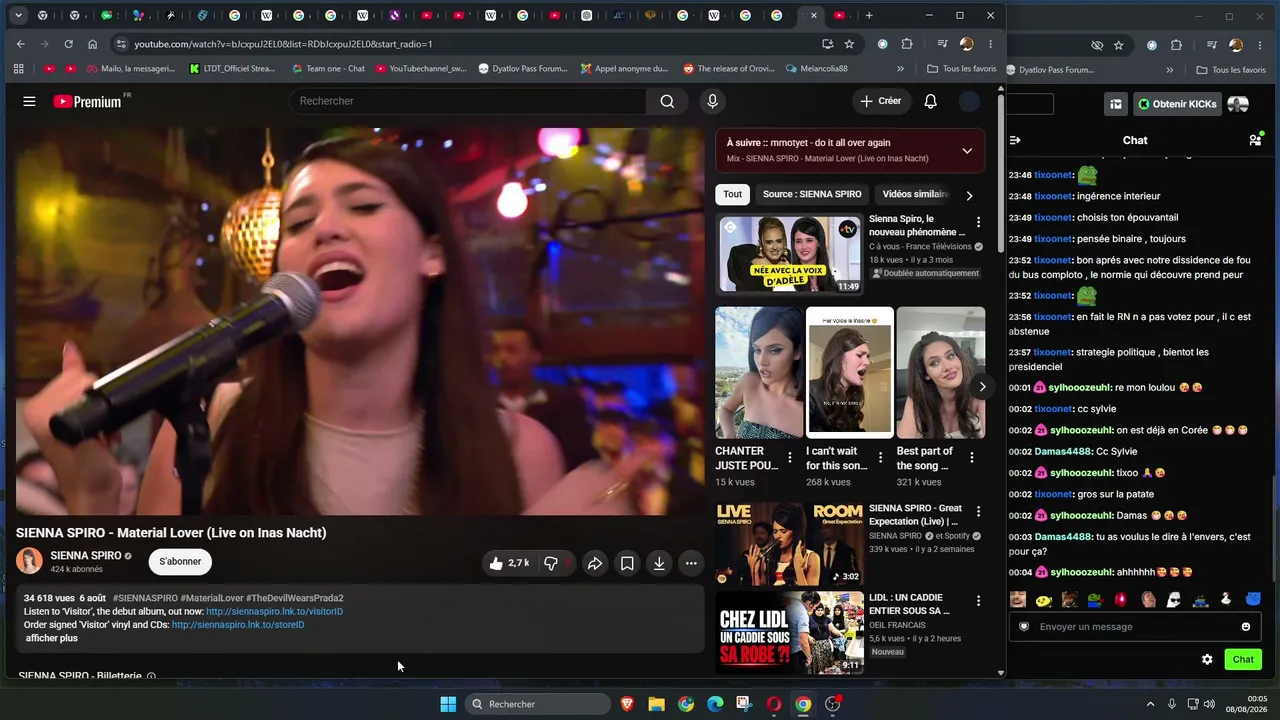Screen dimensions: 1280x720
Task: Bookmark this page with the star icon
Action: point(849,44)
